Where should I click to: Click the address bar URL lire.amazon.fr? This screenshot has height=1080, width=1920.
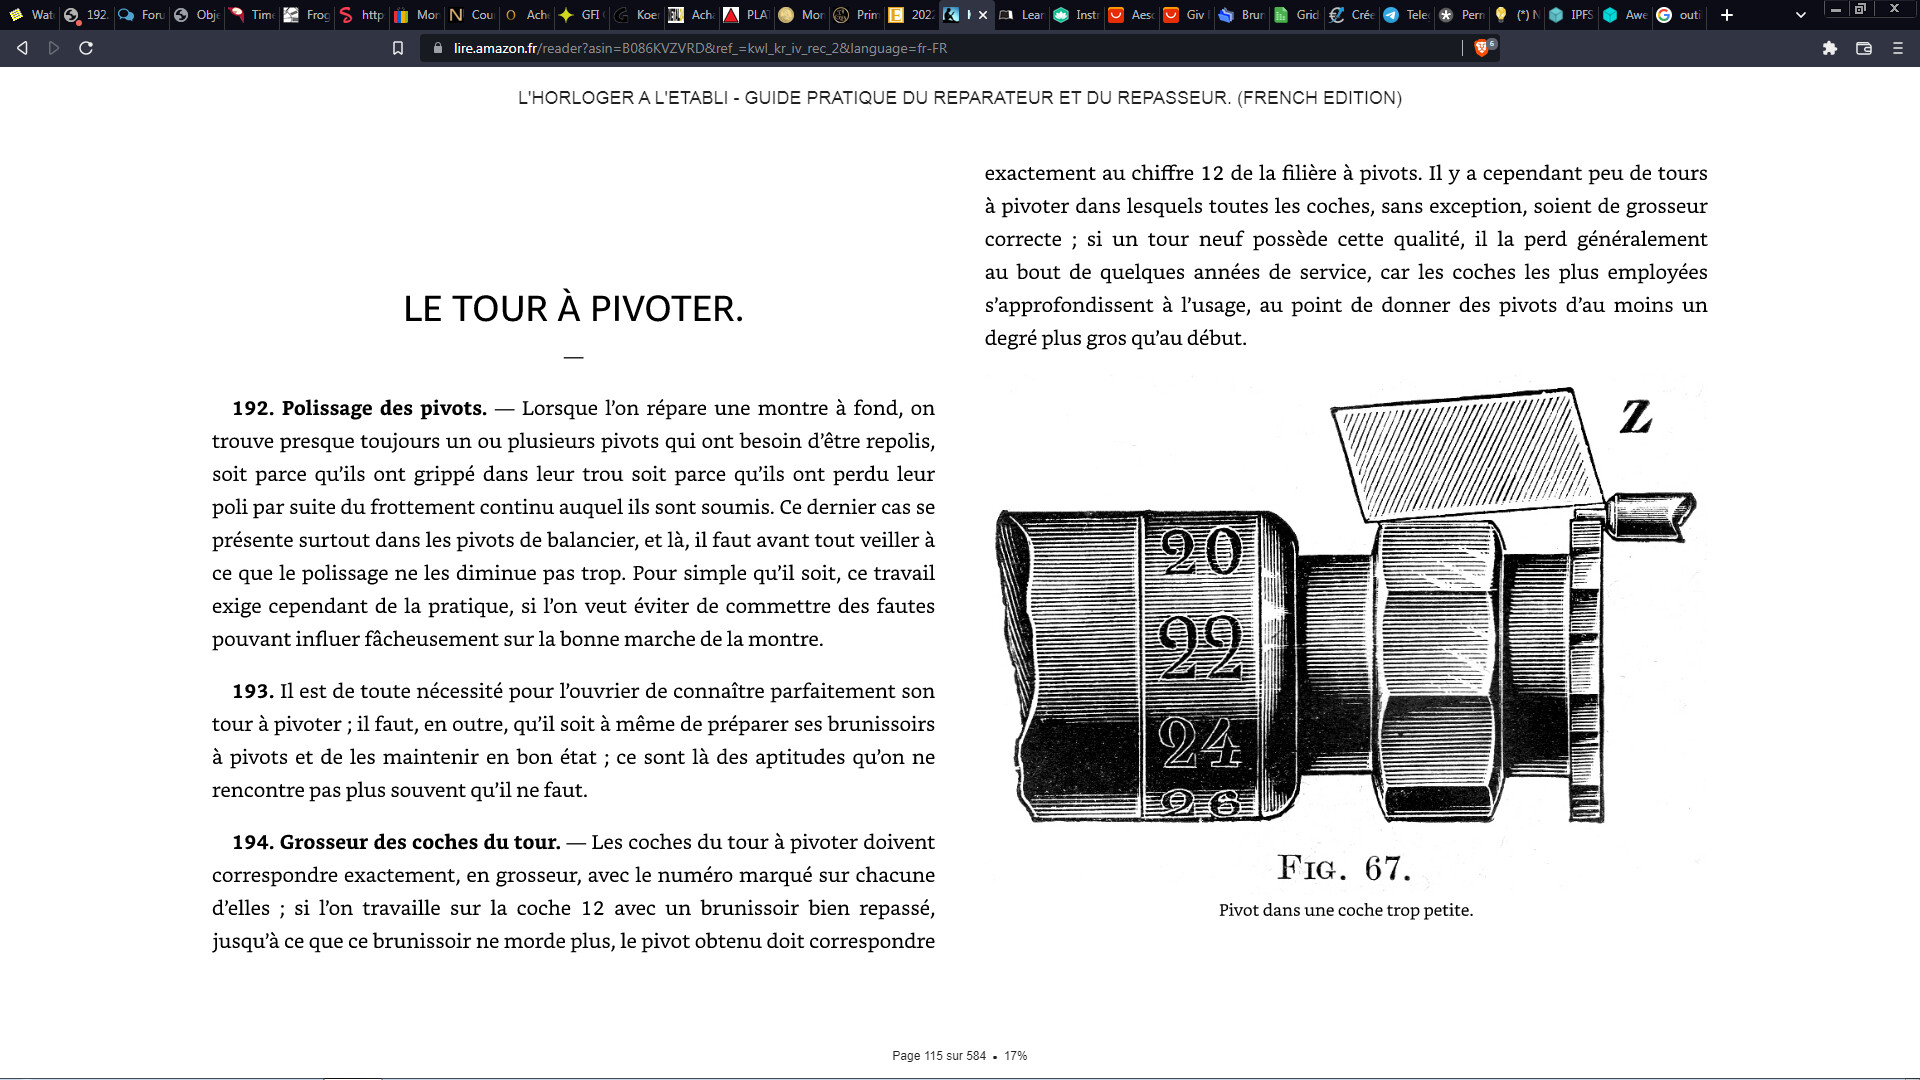700,48
